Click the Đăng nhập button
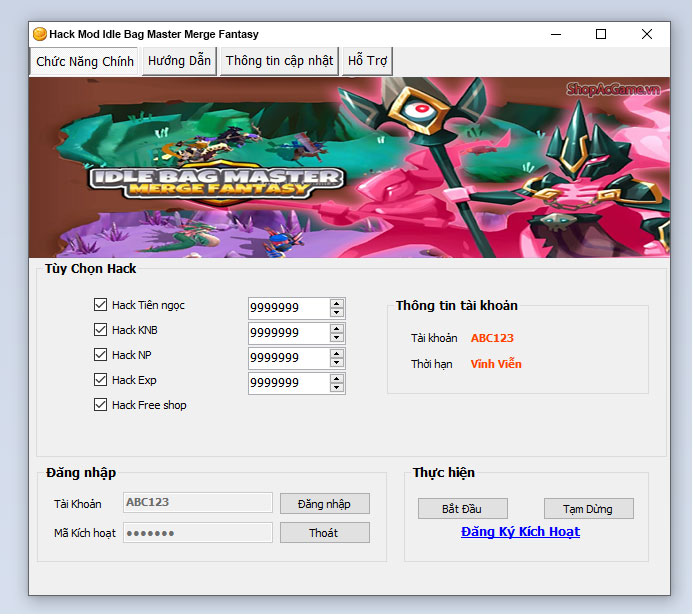The width and height of the screenshot is (693, 616). click(324, 504)
